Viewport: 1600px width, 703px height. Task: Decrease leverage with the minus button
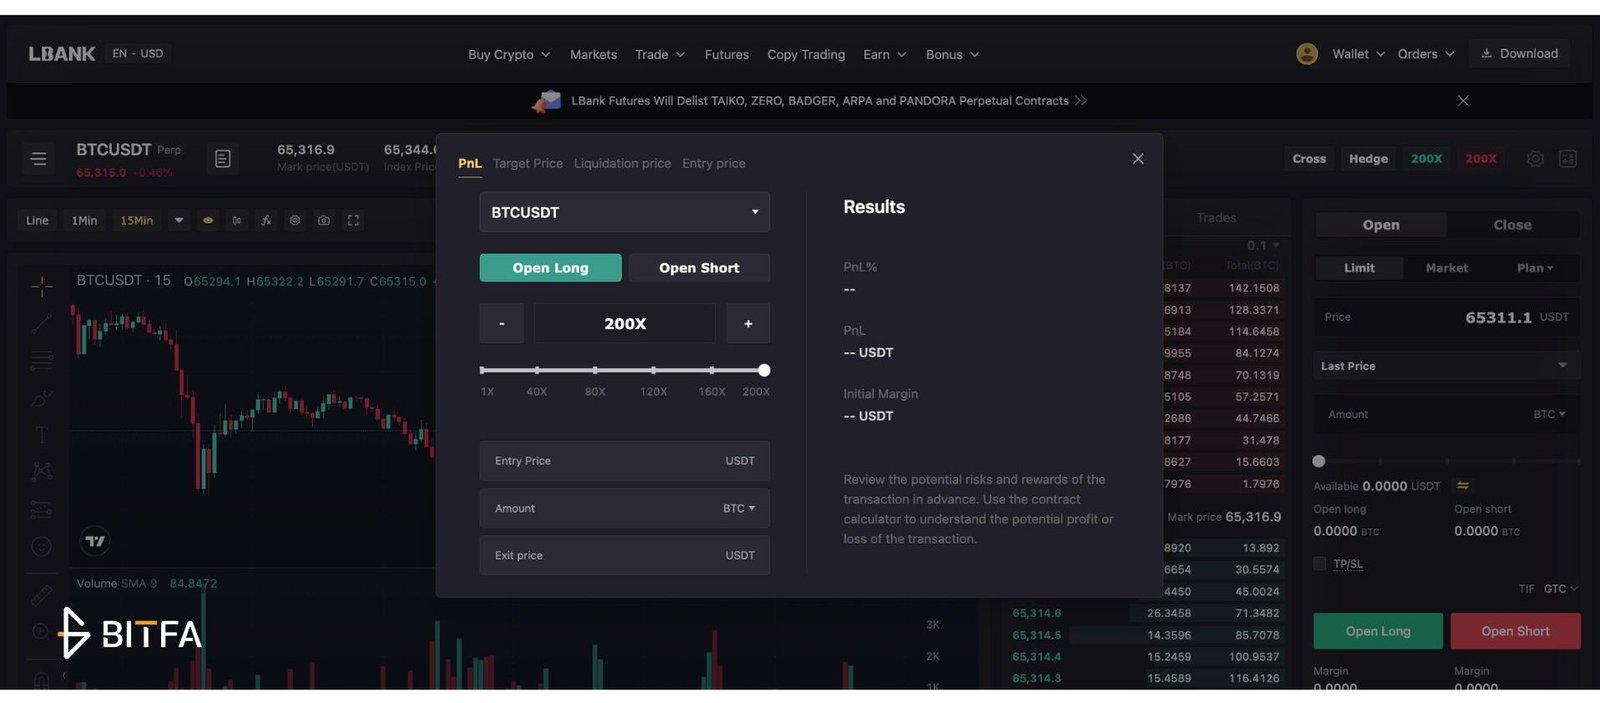pos(502,324)
